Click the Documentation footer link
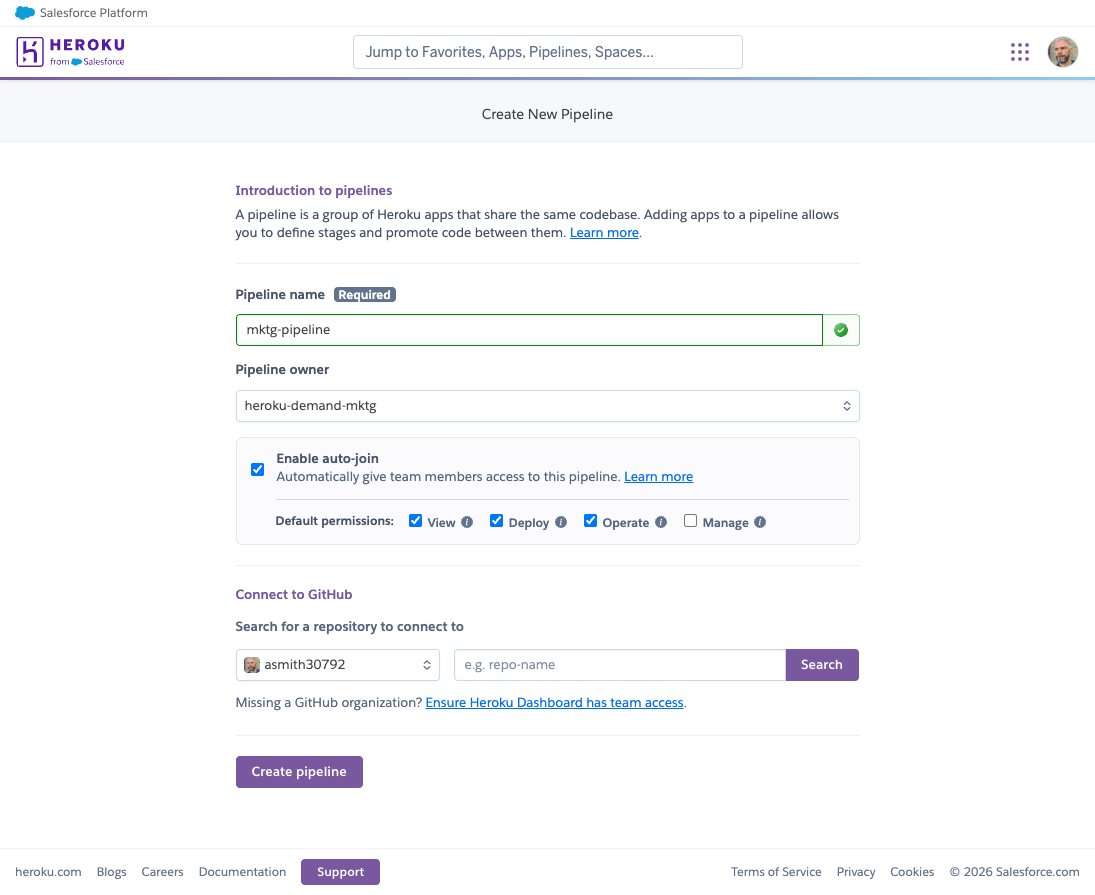 pos(242,872)
